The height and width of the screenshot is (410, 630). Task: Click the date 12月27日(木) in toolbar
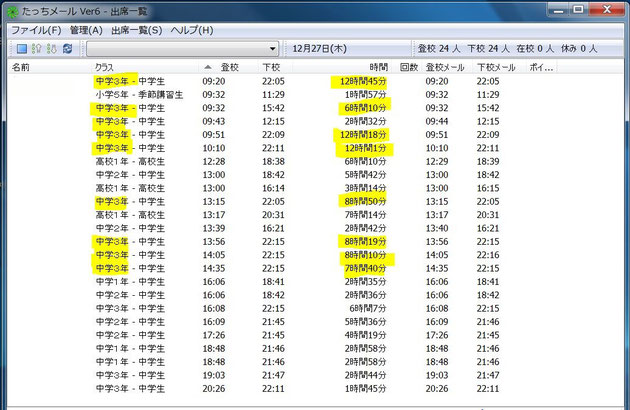point(319,49)
